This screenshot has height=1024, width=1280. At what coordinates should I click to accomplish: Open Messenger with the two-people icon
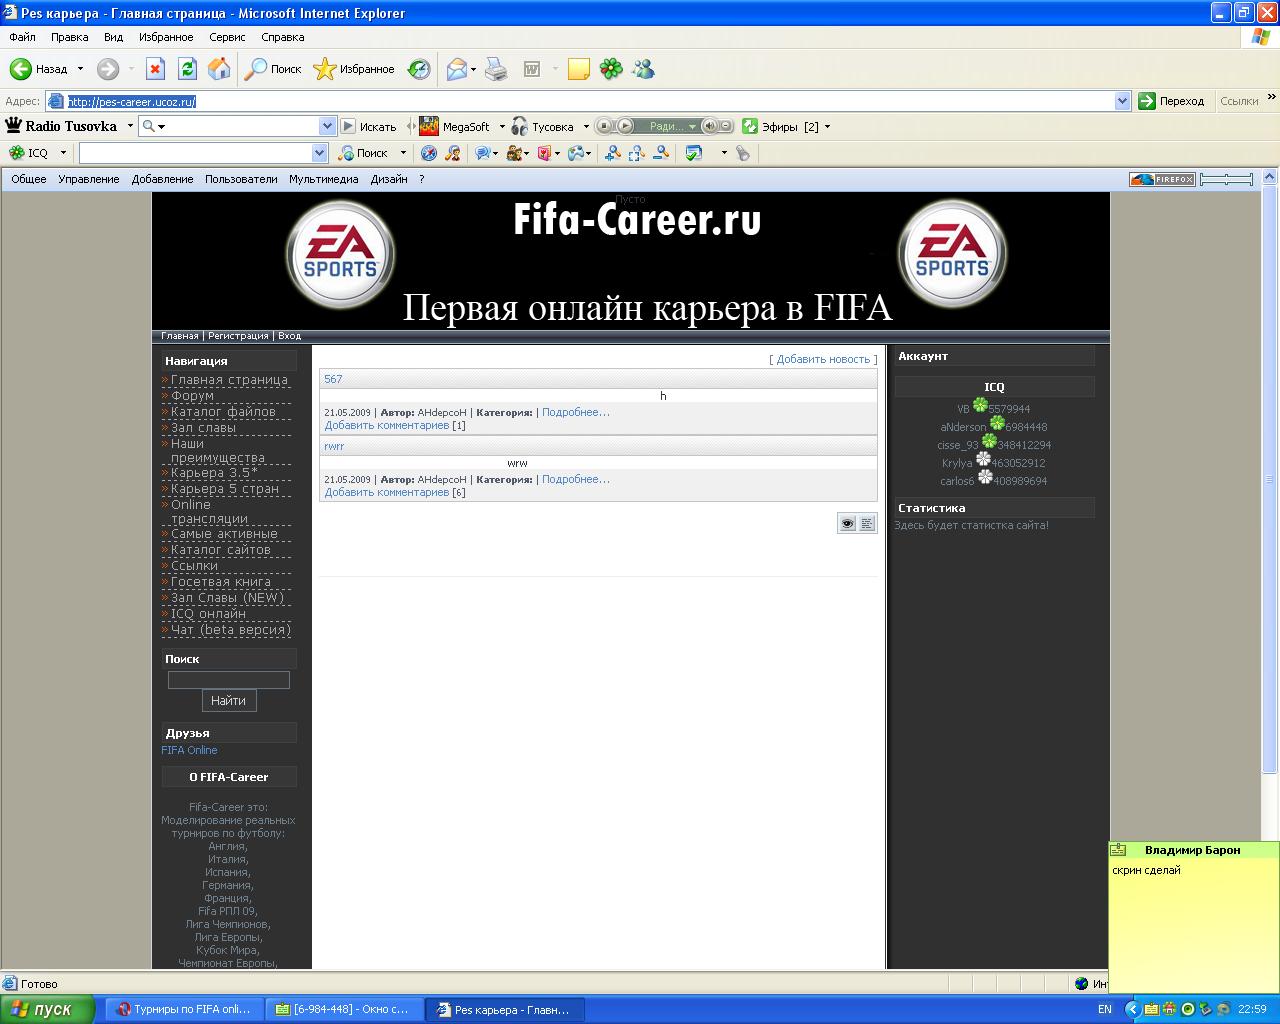coord(643,69)
